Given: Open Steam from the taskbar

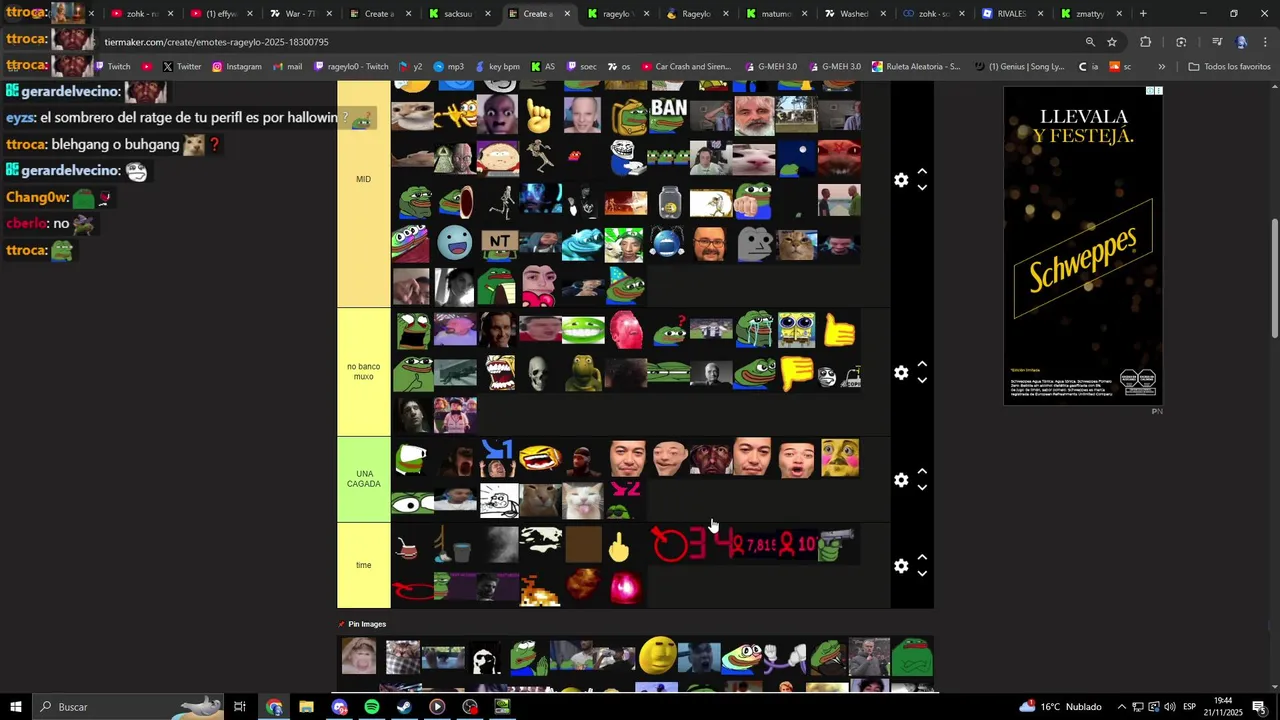Looking at the screenshot, I should click(404, 707).
